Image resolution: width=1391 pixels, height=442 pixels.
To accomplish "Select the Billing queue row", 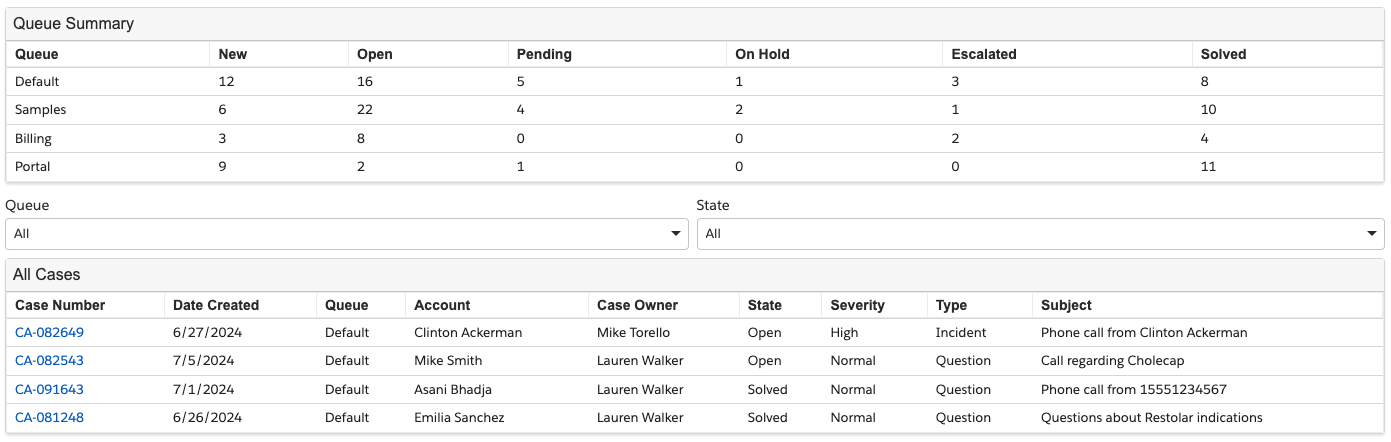I will [x=33, y=139].
